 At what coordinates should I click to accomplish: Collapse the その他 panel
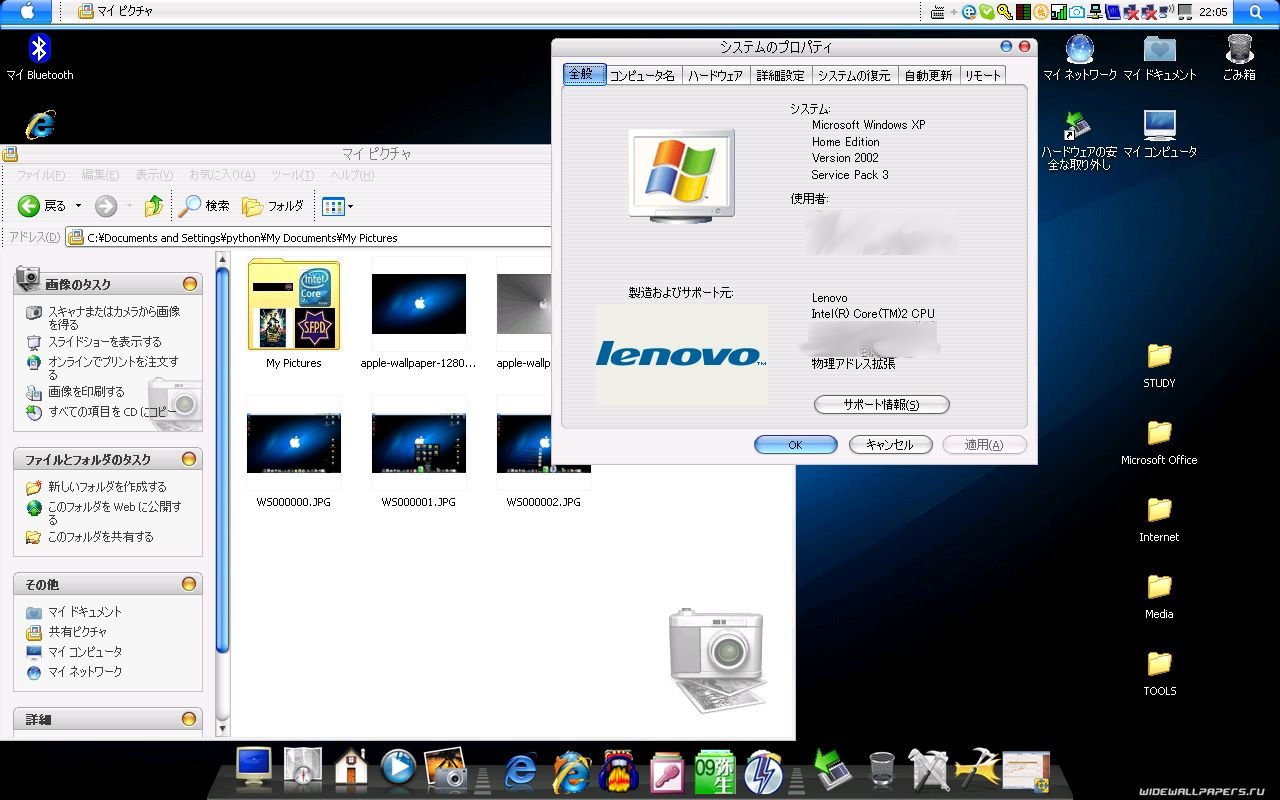tap(189, 584)
